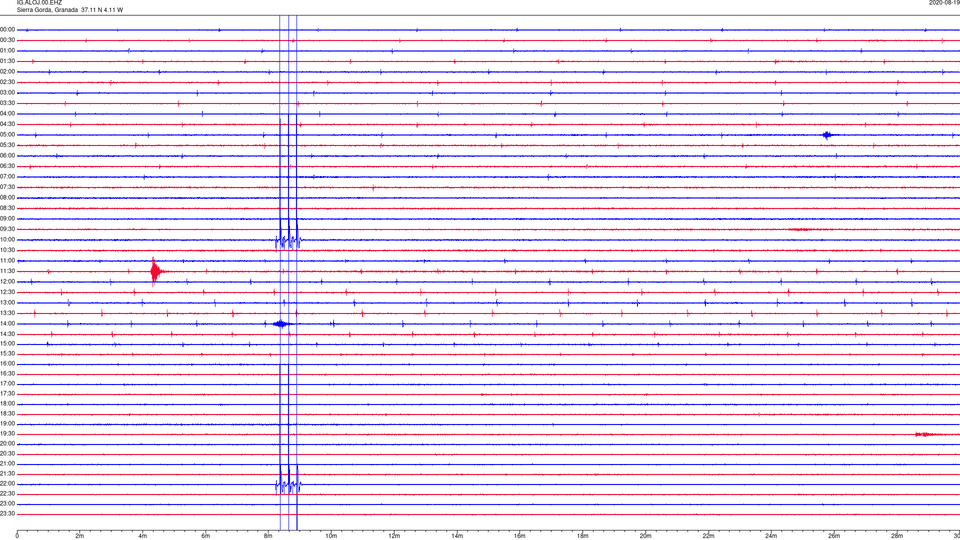Click the 17:30 time label

(x=8, y=394)
